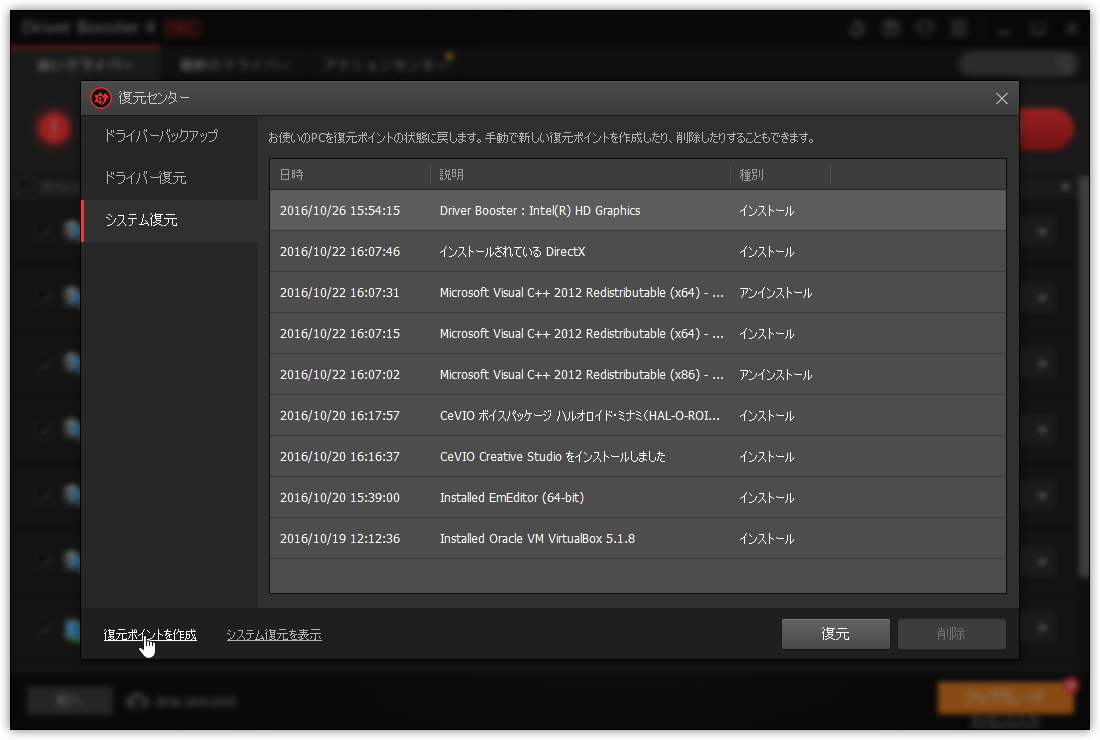Image resolution: width=1100 pixels, height=740 pixels.
Task: Select Visual C++ 2012 Redistributable (x86) entry
Action: click(x=638, y=375)
